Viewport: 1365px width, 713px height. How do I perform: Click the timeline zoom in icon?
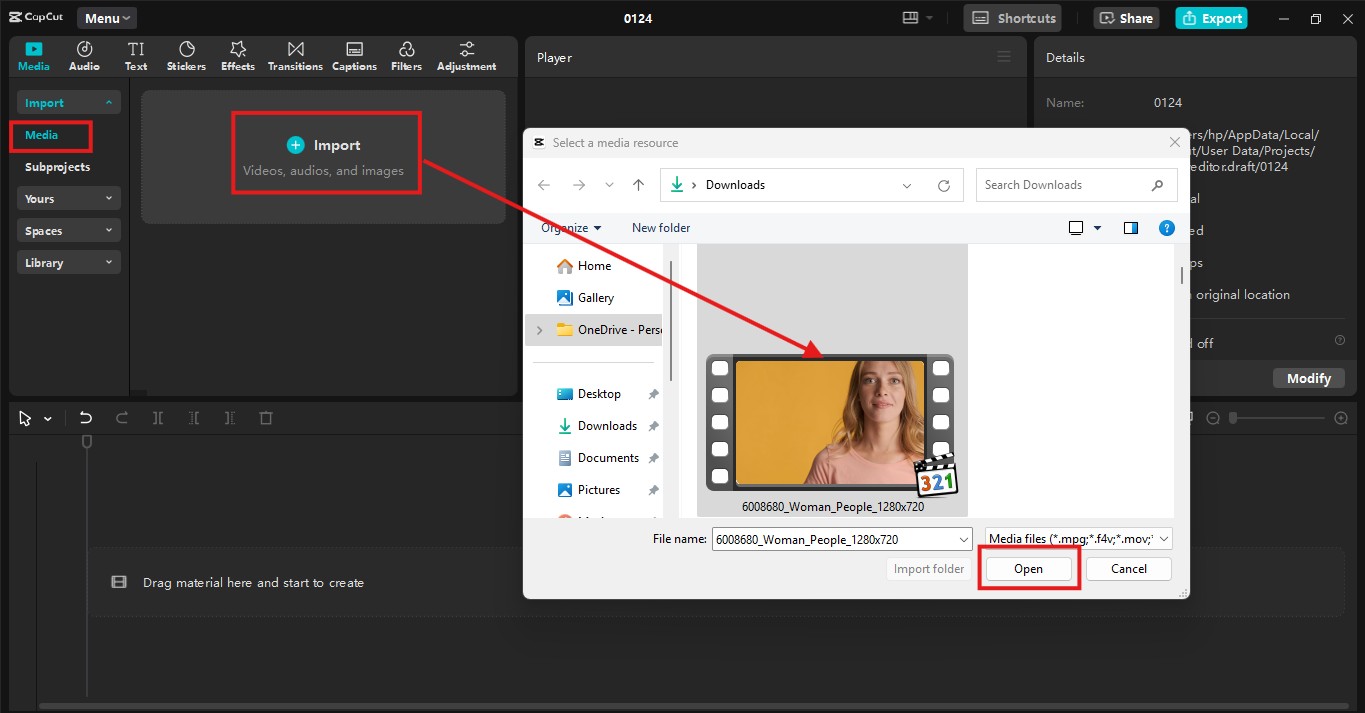coord(1341,418)
